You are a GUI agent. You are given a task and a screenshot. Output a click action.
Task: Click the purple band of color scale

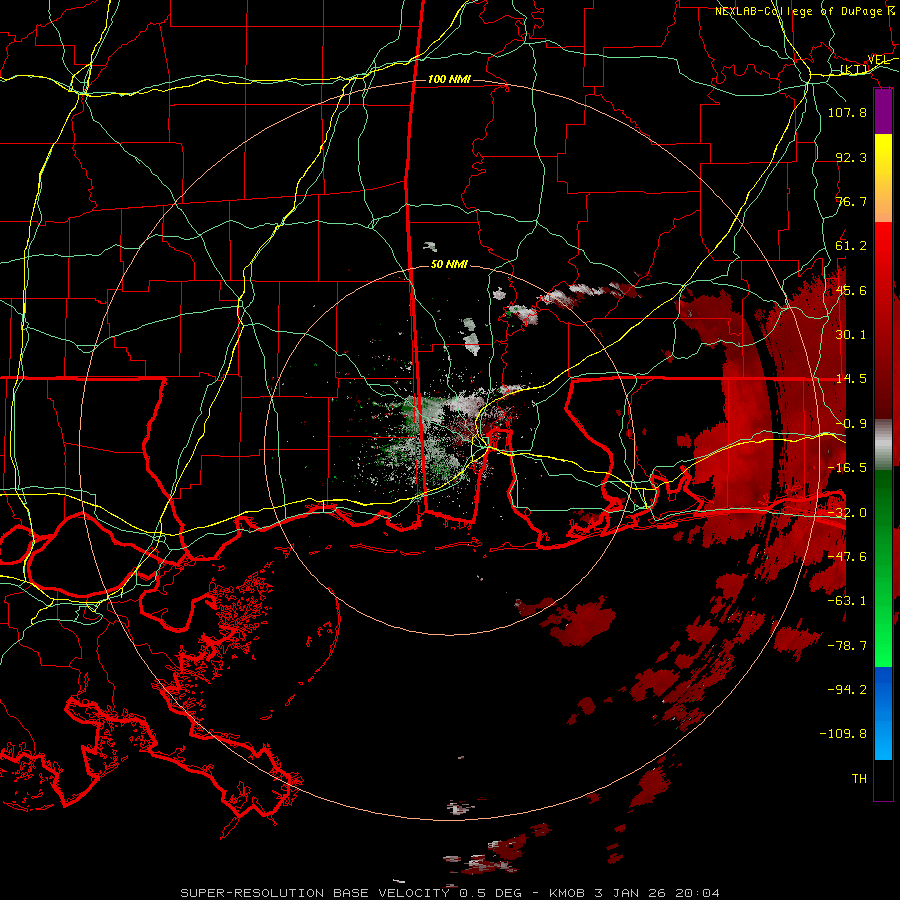click(883, 112)
